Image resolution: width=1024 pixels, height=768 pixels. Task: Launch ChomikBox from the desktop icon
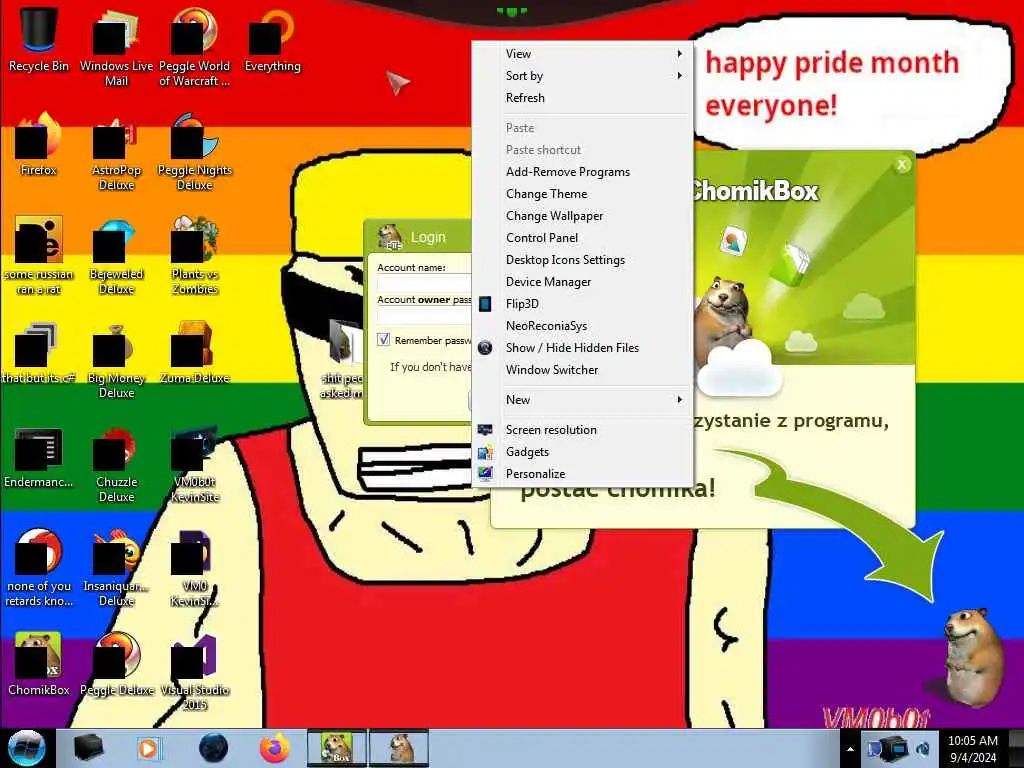click(39, 664)
